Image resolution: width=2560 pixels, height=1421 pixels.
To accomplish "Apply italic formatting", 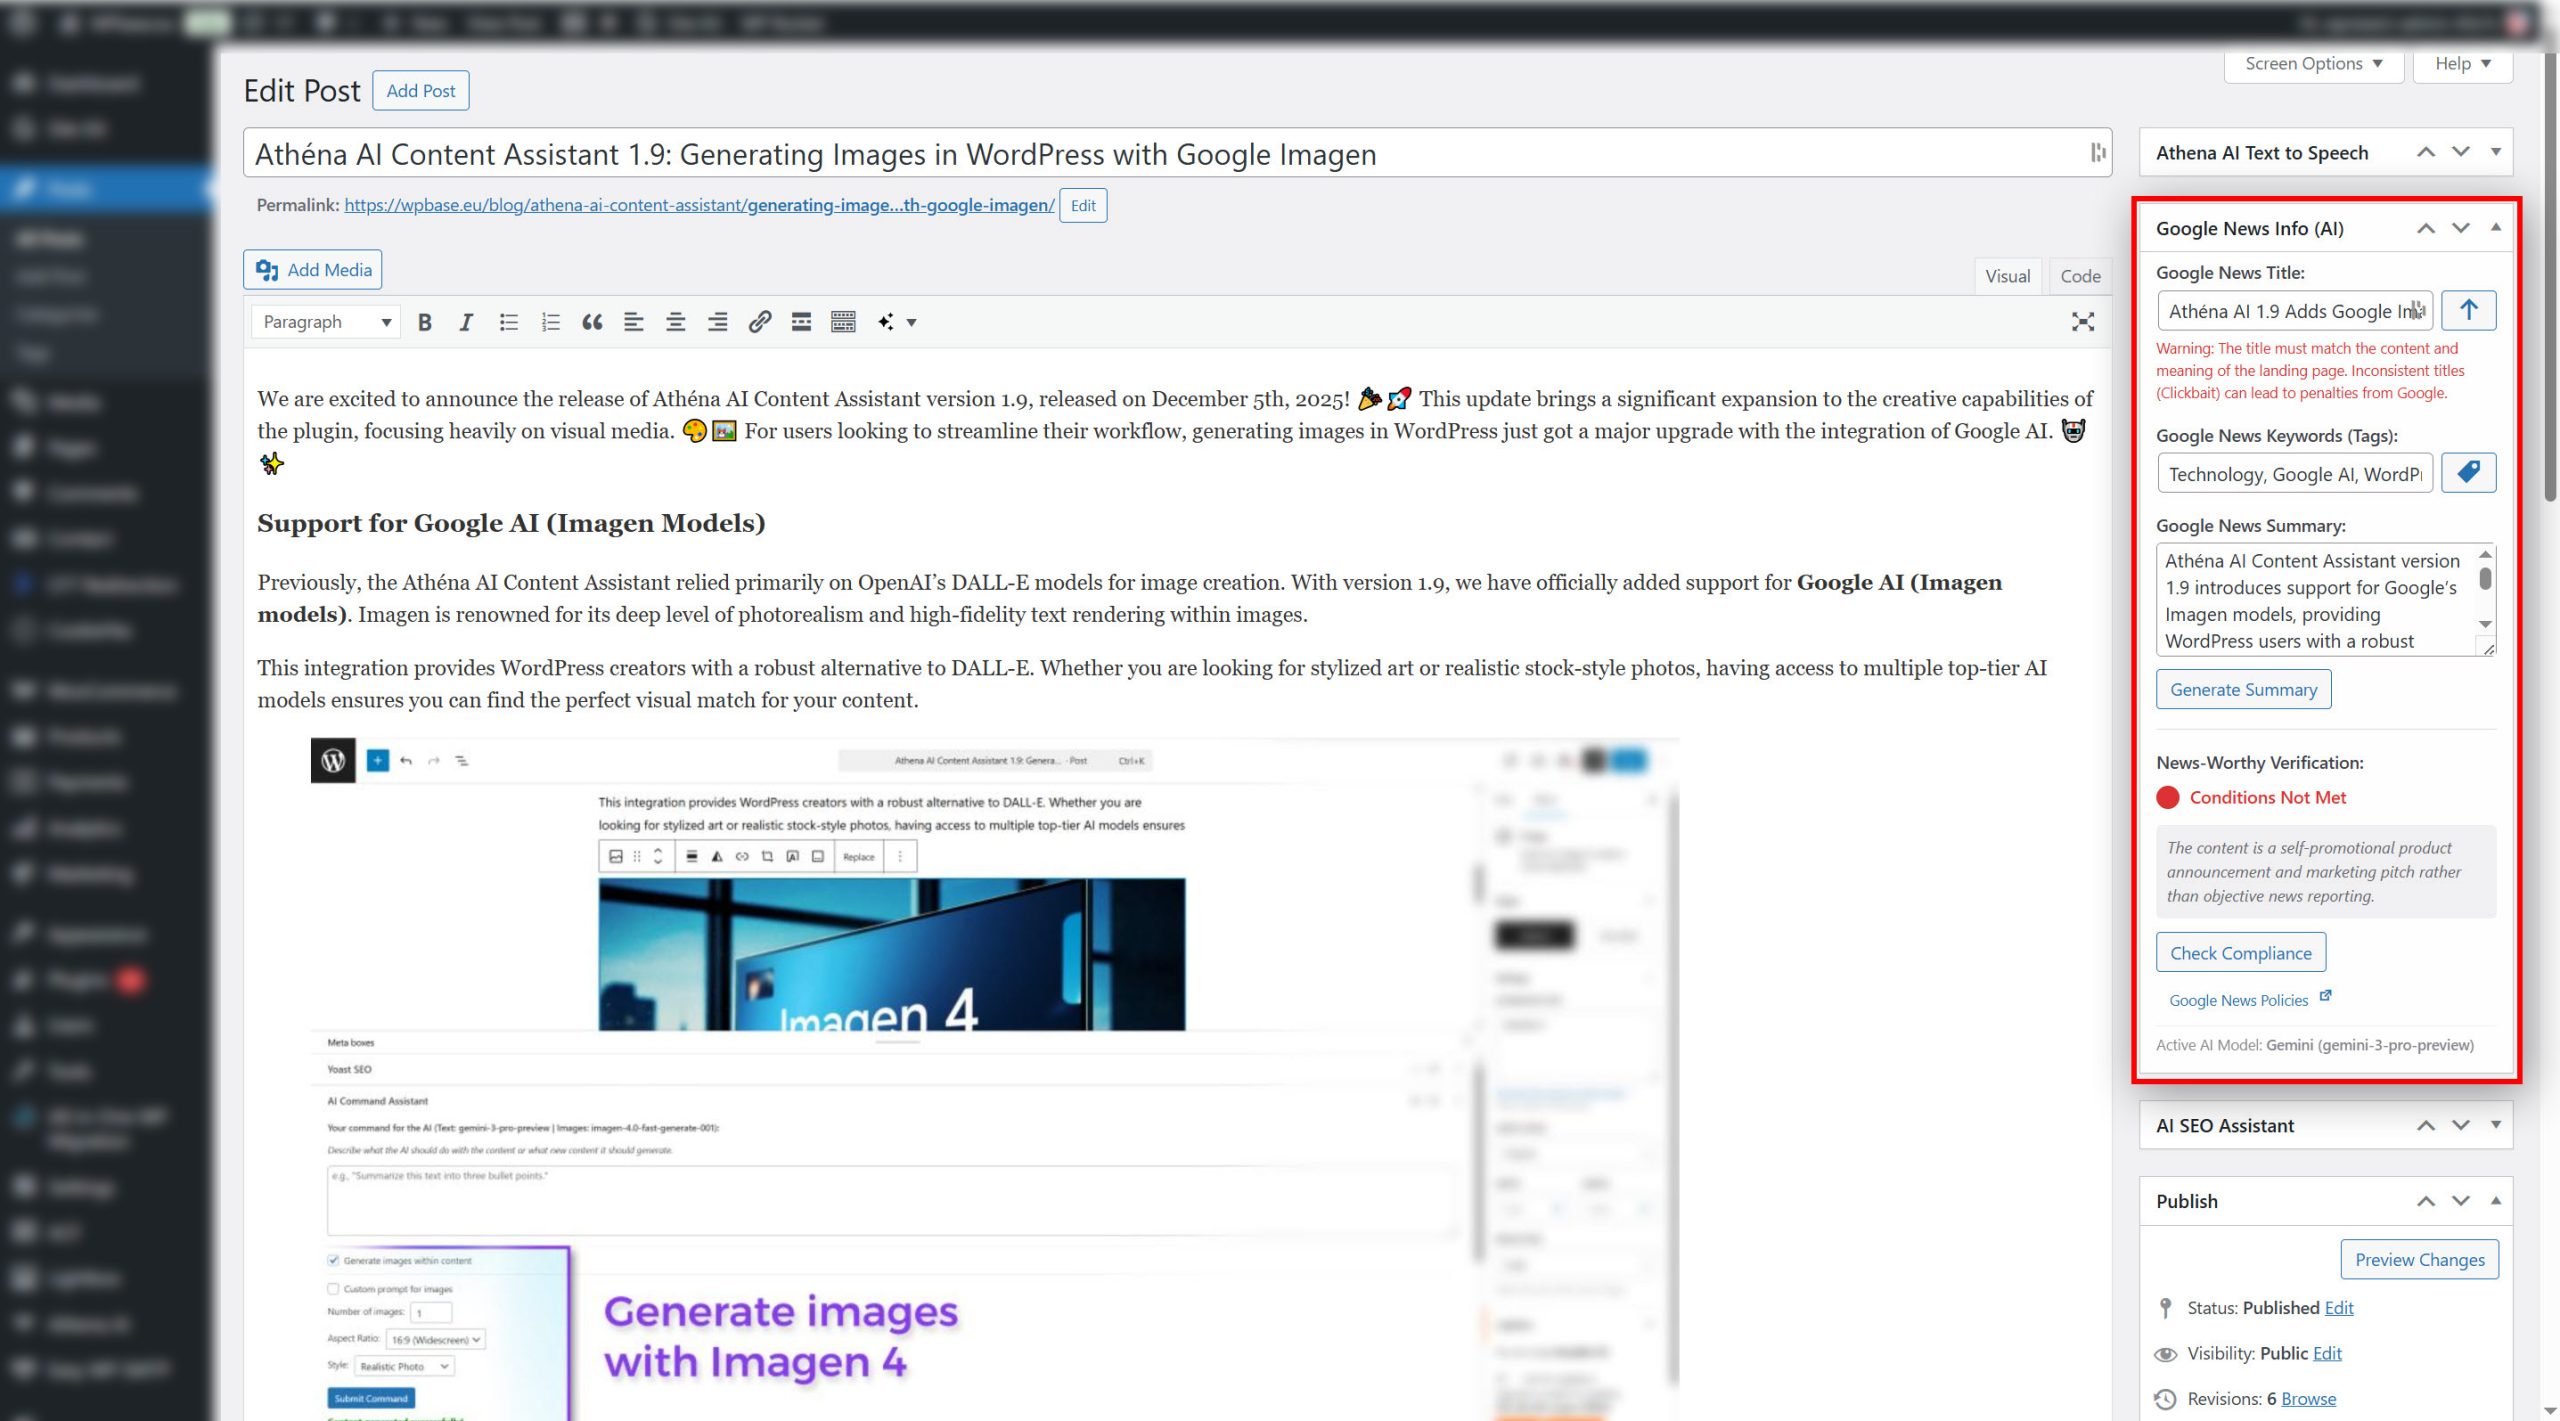I will [466, 322].
